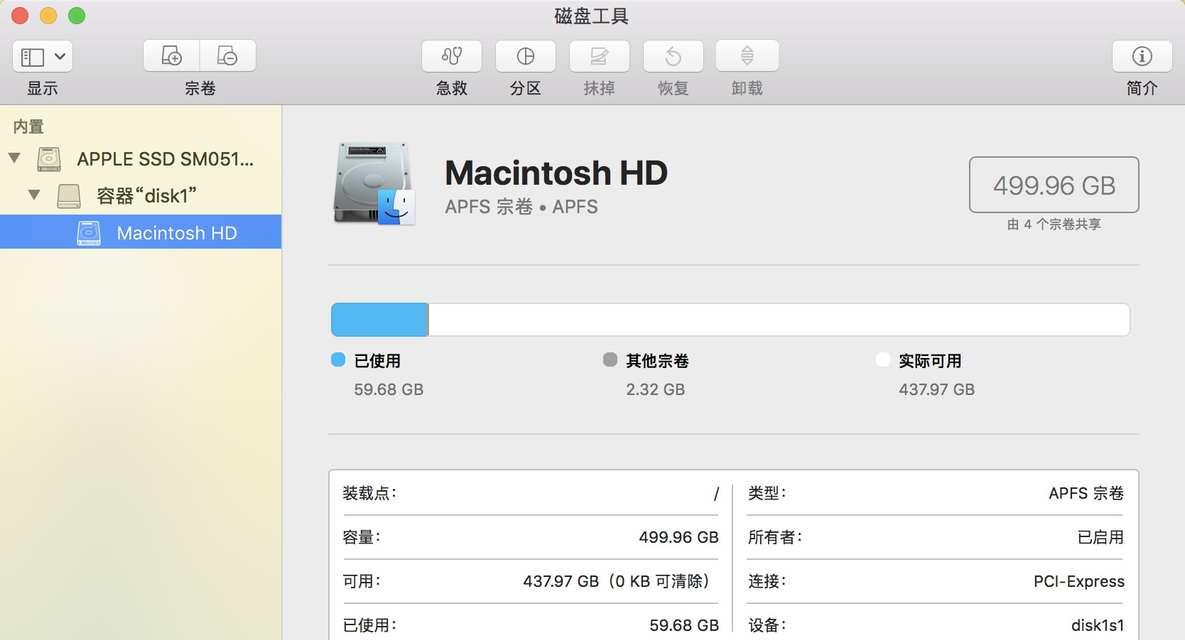Click the green zoom window button
This screenshot has width=1185, height=640.
[x=76, y=15]
